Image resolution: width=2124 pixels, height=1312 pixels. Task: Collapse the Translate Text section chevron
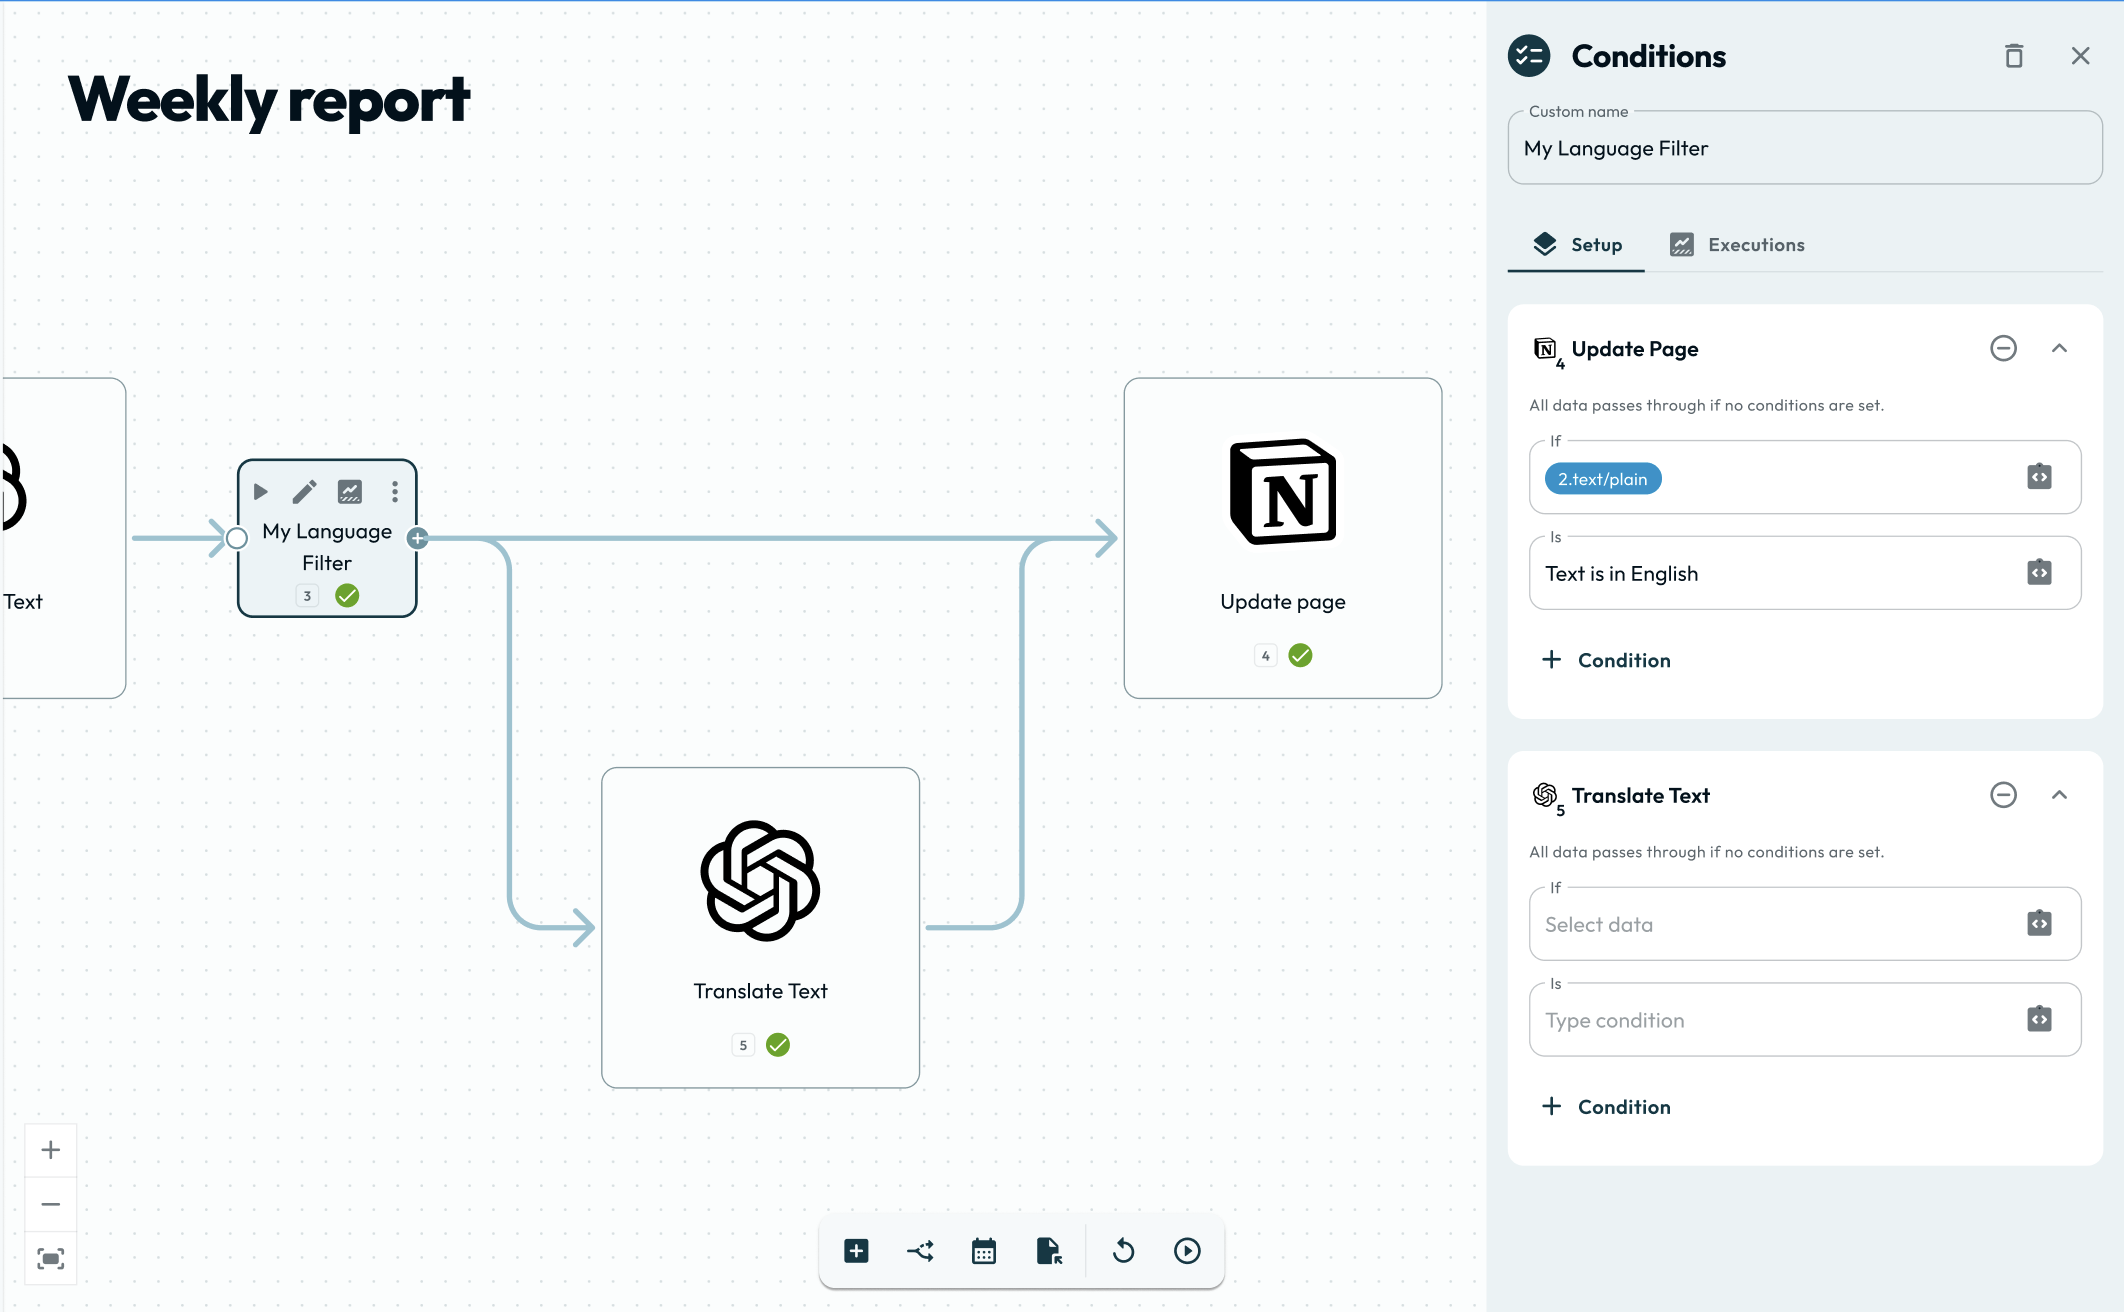click(x=2059, y=795)
